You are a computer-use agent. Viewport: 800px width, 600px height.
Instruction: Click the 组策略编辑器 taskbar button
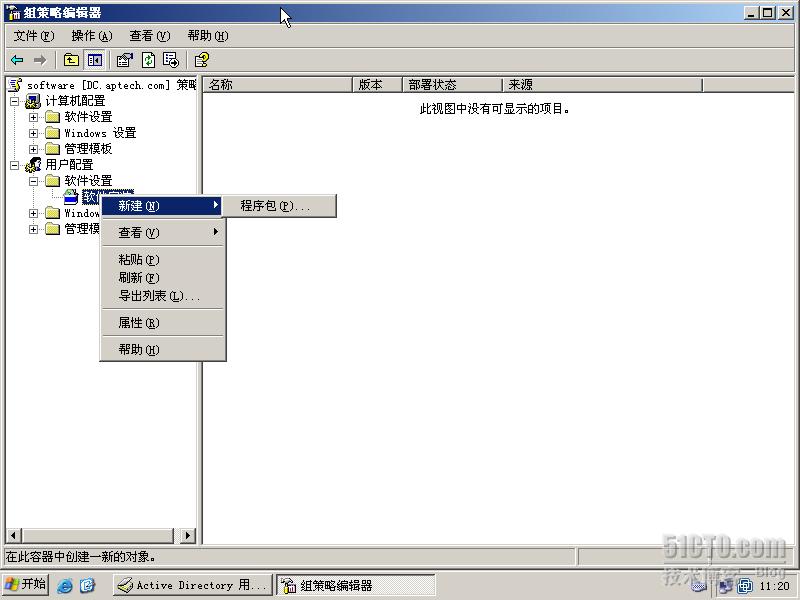(356, 585)
